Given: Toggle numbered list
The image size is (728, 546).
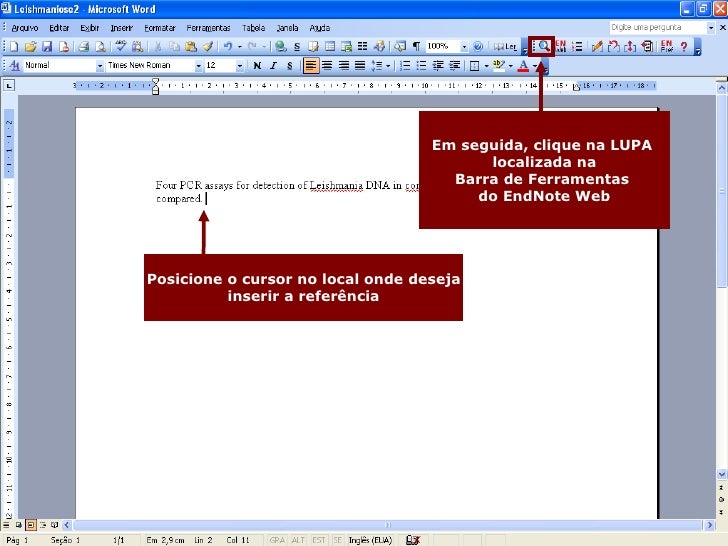Looking at the screenshot, I should tap(405, 65).
